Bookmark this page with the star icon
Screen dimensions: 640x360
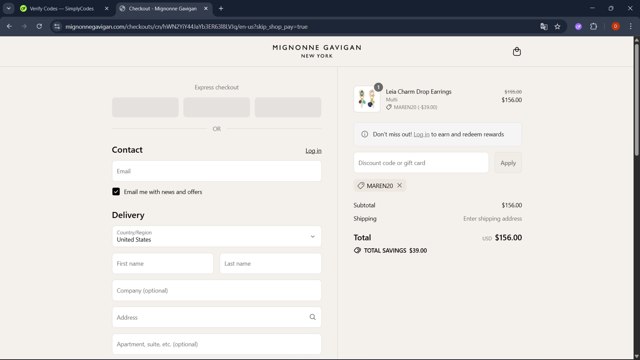pyautogui.click(x=558, y=27)
